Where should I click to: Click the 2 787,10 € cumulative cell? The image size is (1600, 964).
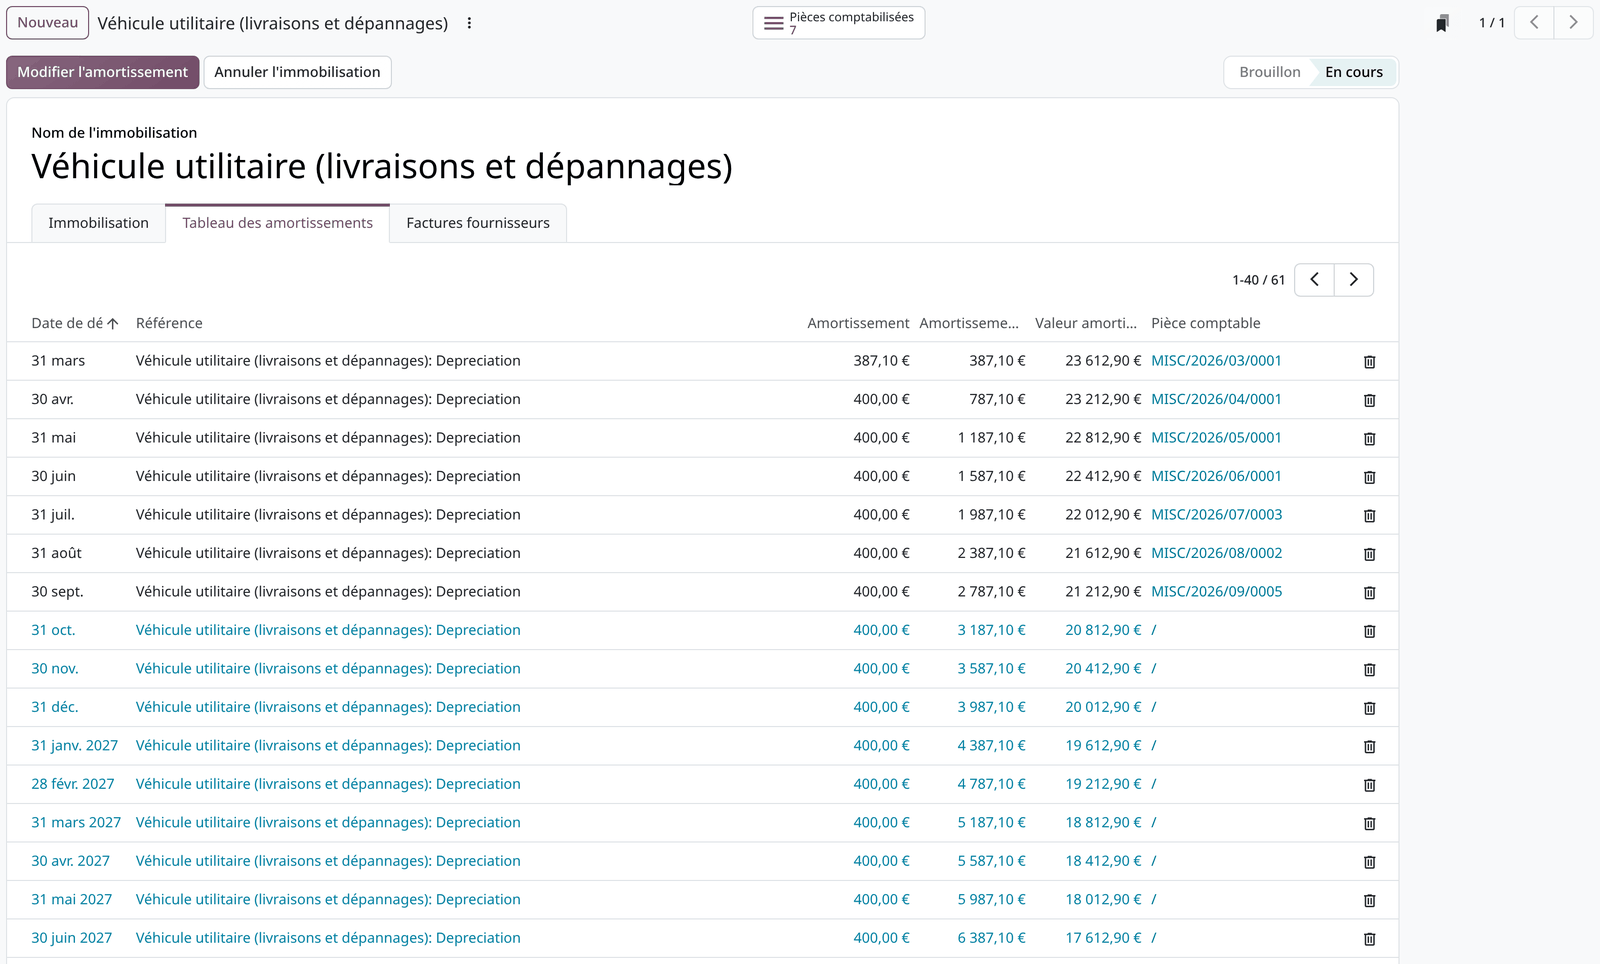[991, 592]
